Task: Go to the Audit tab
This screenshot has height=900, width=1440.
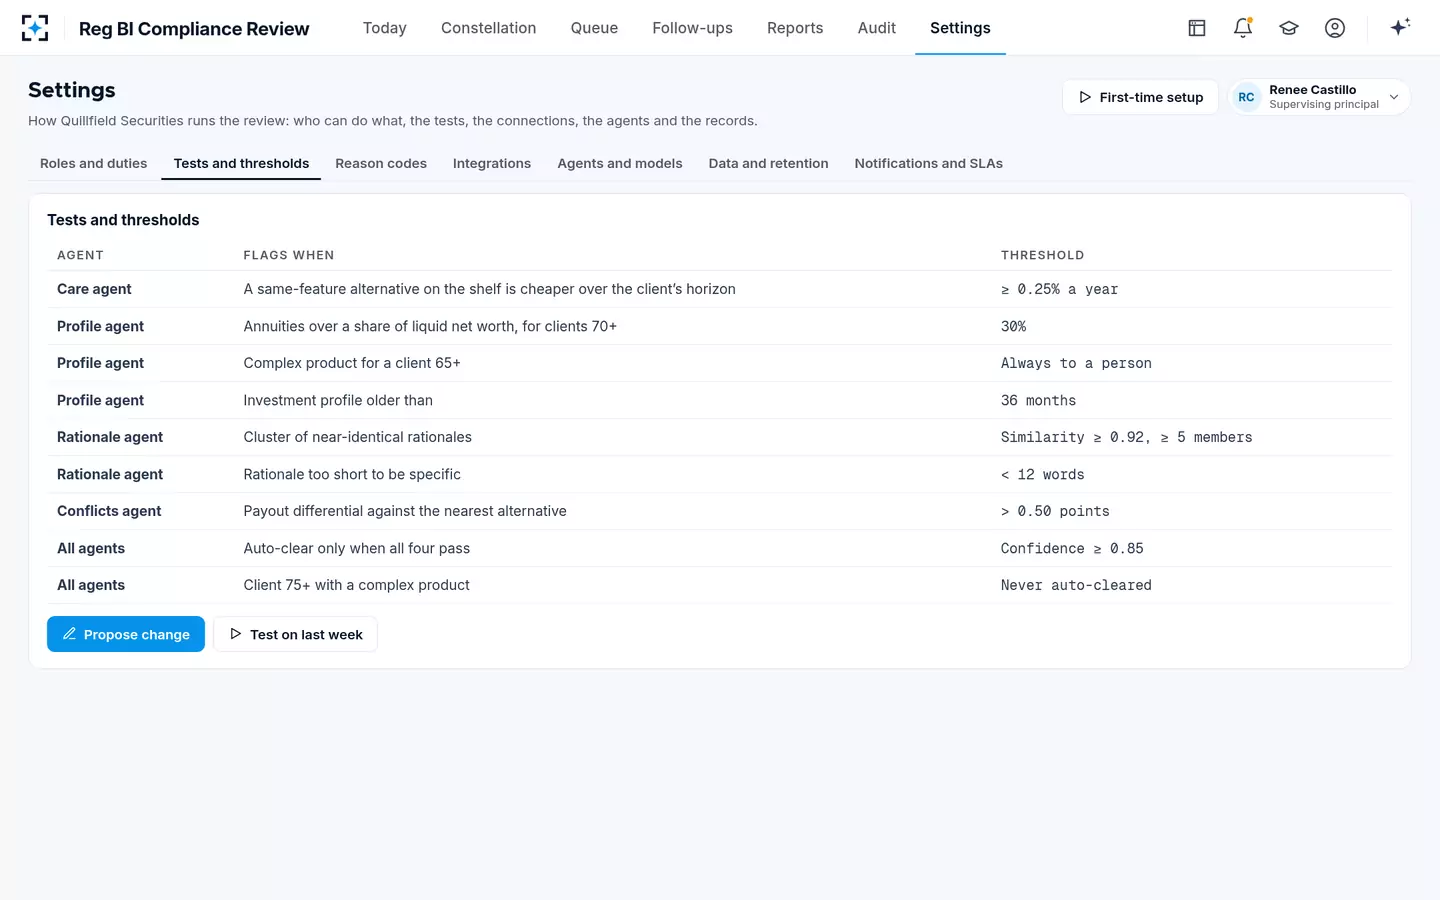Action: (877, 28)
